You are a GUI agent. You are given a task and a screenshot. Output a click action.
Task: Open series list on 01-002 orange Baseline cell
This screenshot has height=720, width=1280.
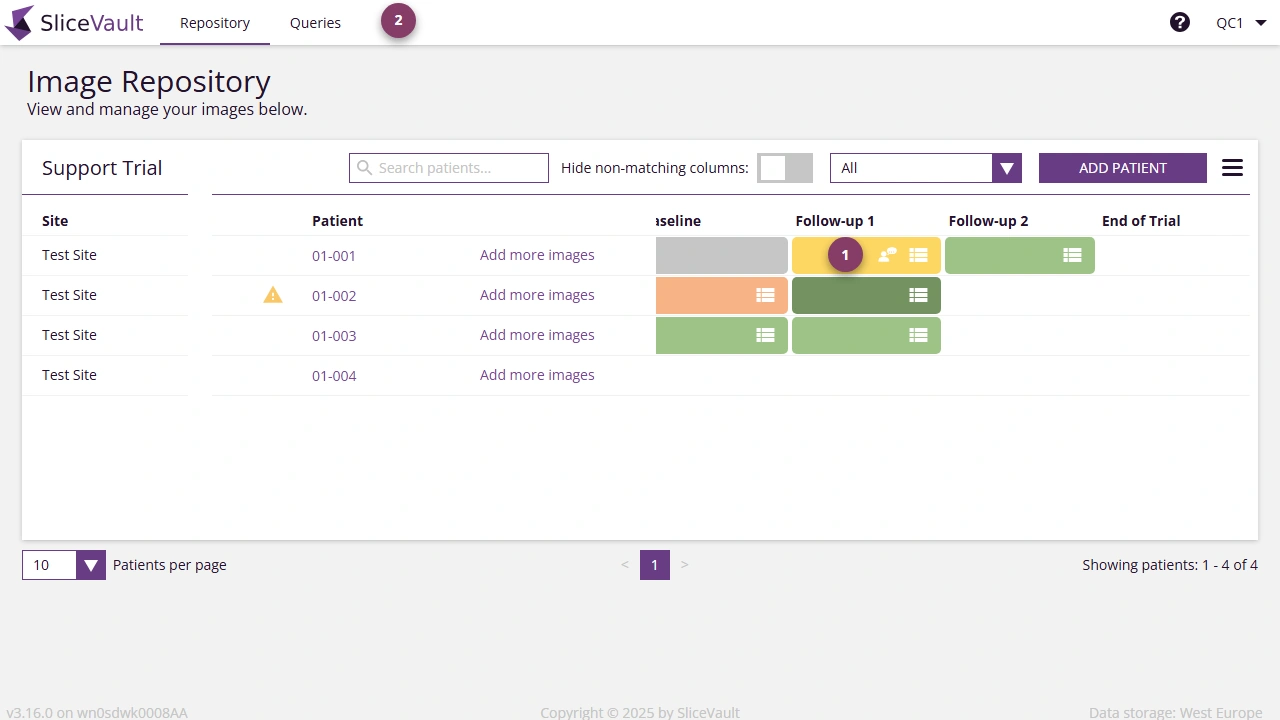point(765,295)
